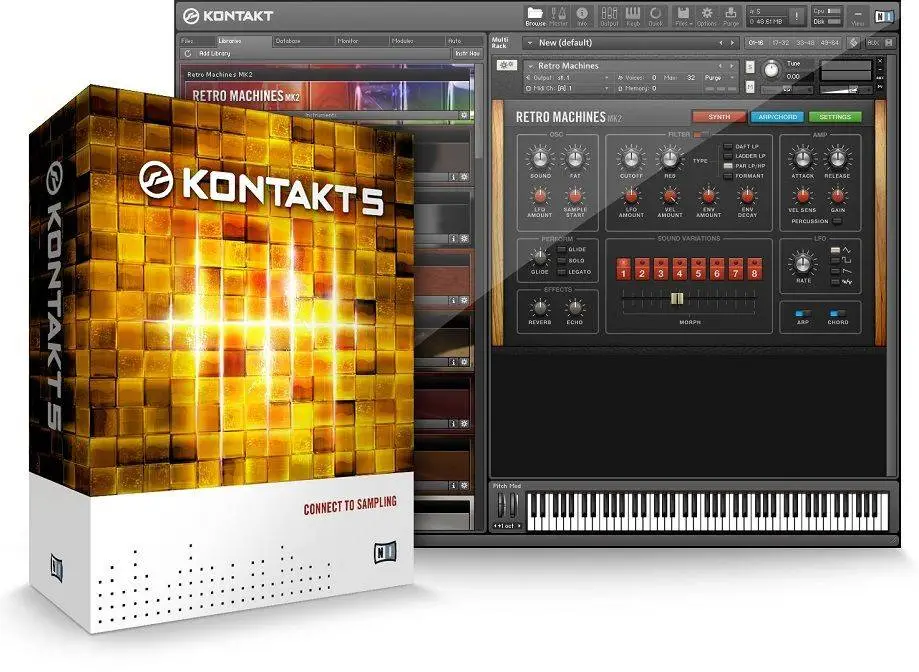Select FORMANT filter type
The image size is (919, 672).
click(728, 176)
